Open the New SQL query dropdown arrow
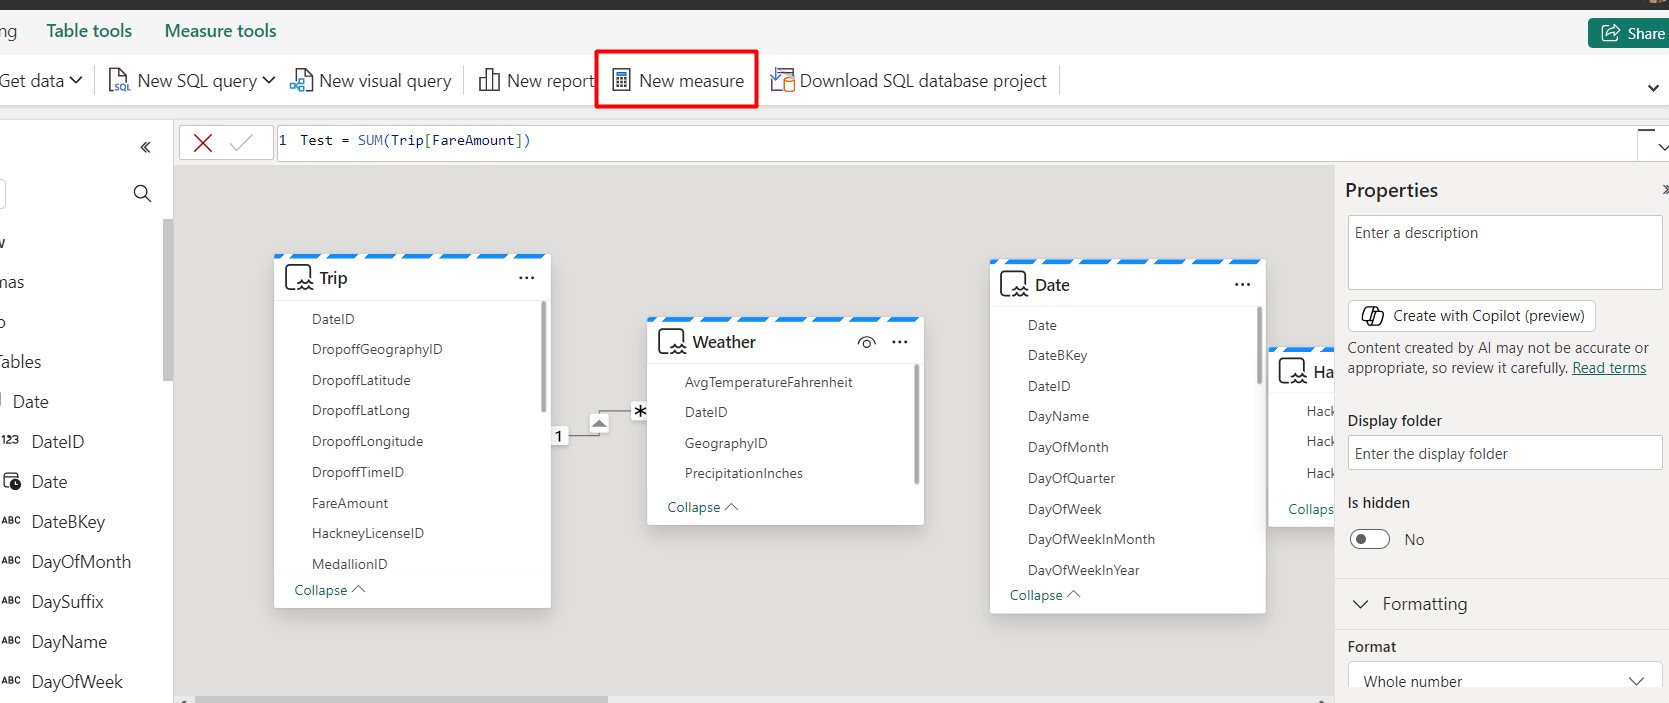 (x=268, y=80)
